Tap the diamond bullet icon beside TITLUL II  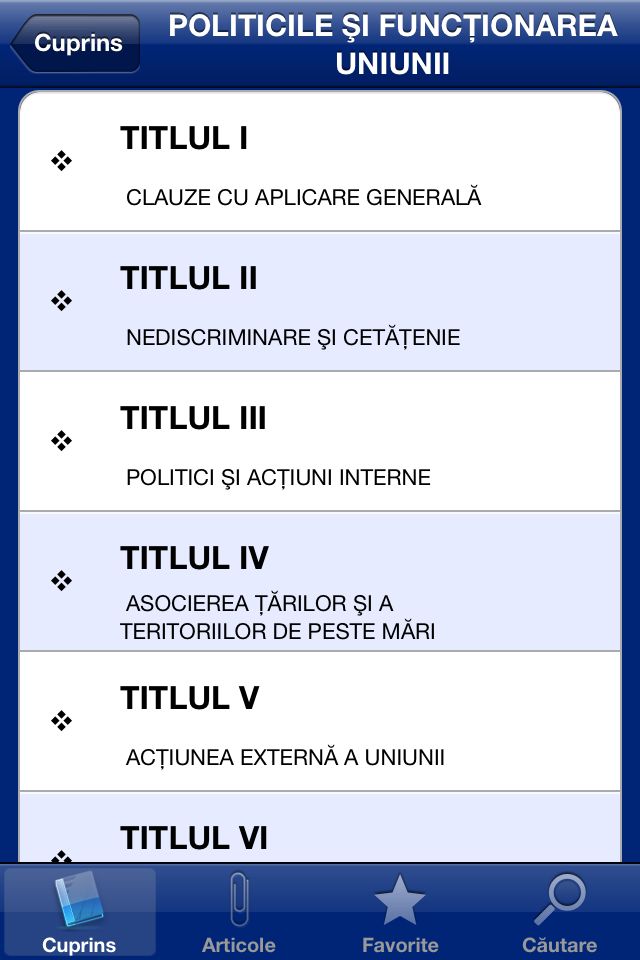[61, 301]
